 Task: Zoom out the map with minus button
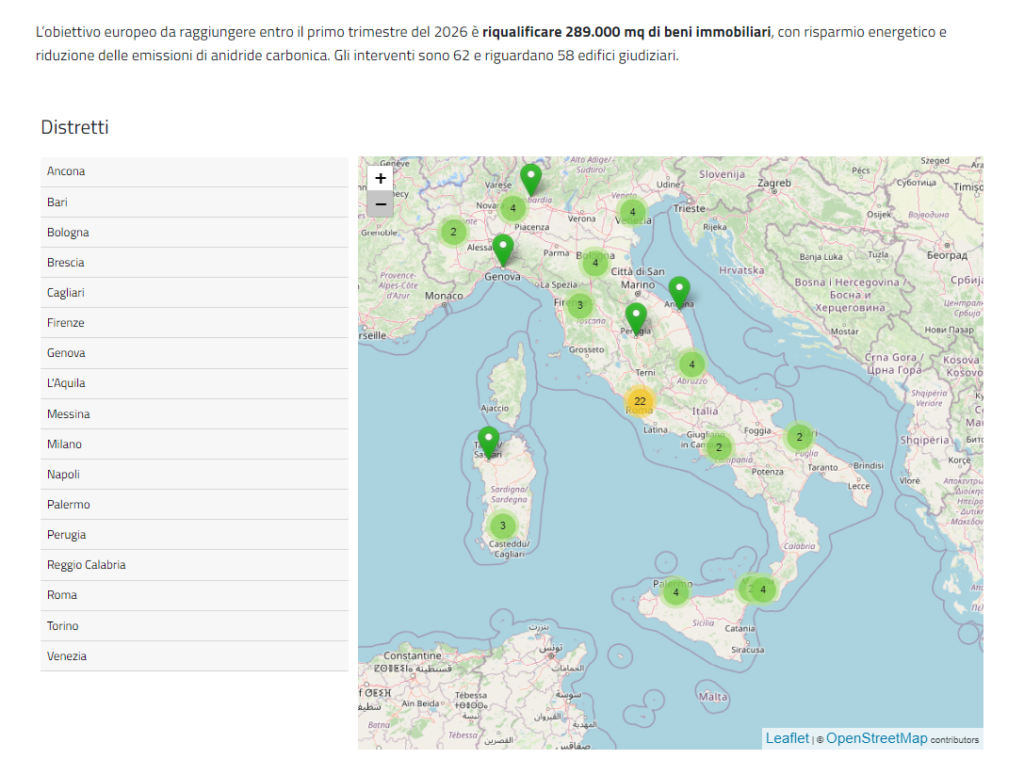point(380,205)
